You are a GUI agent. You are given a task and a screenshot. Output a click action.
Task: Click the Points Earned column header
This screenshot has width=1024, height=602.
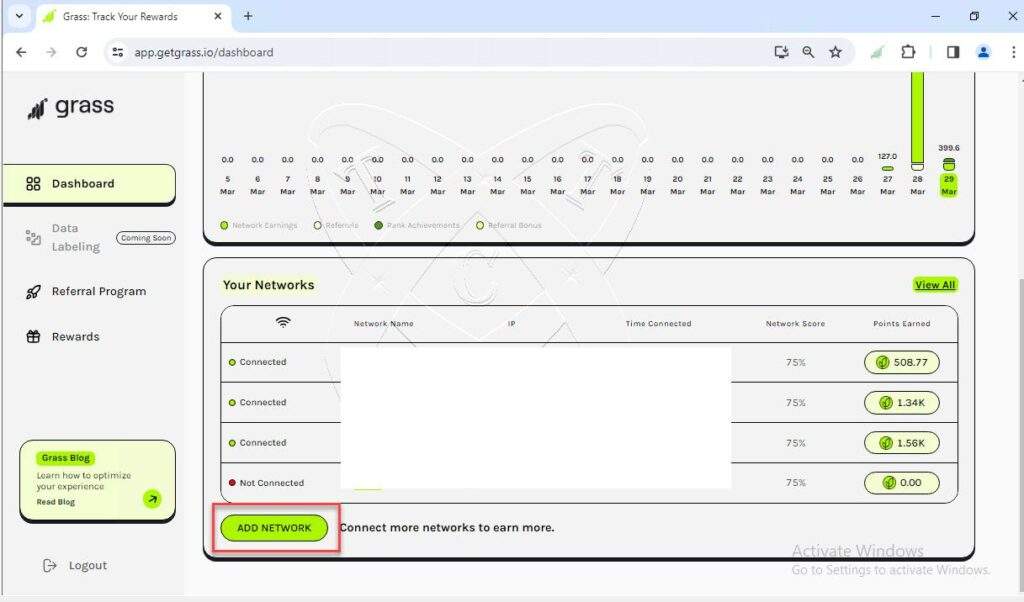(x=901, y=324)
